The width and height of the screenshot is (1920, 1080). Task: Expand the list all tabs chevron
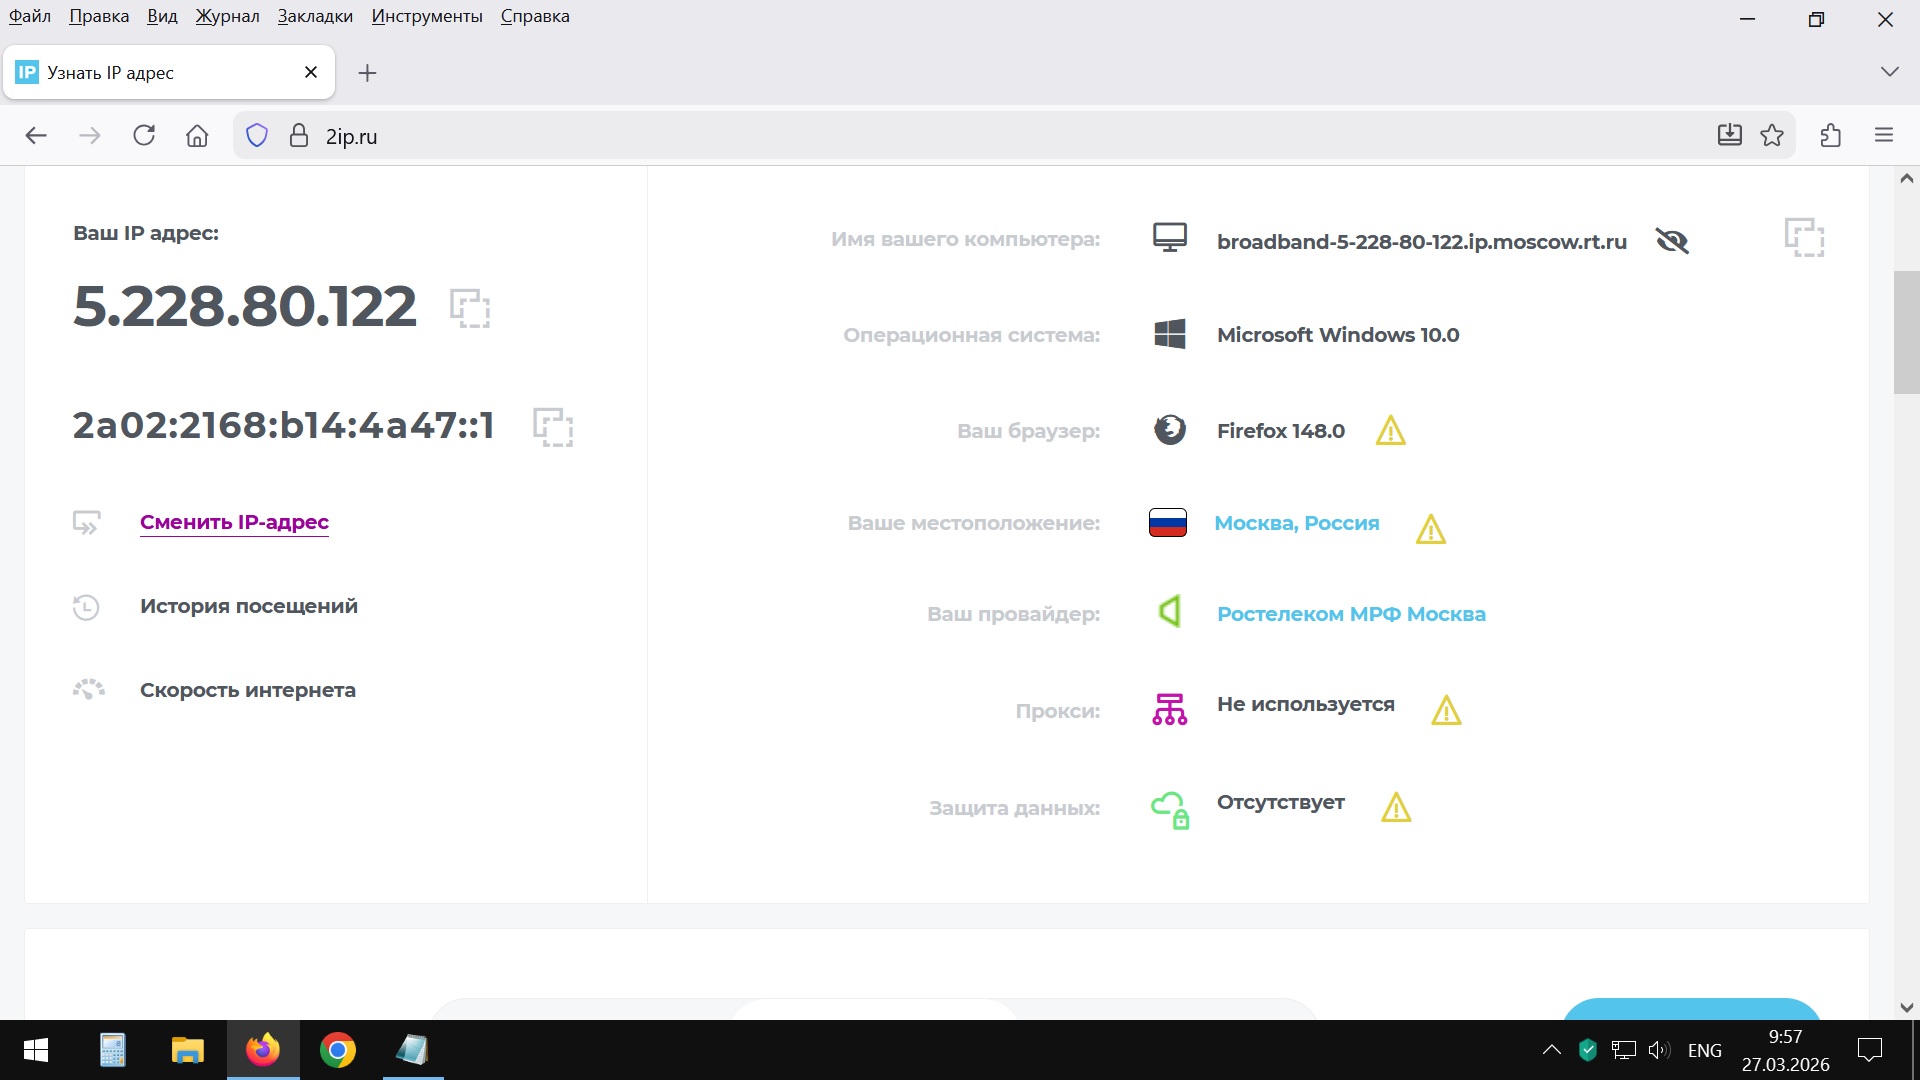(x=1889, y=72)
